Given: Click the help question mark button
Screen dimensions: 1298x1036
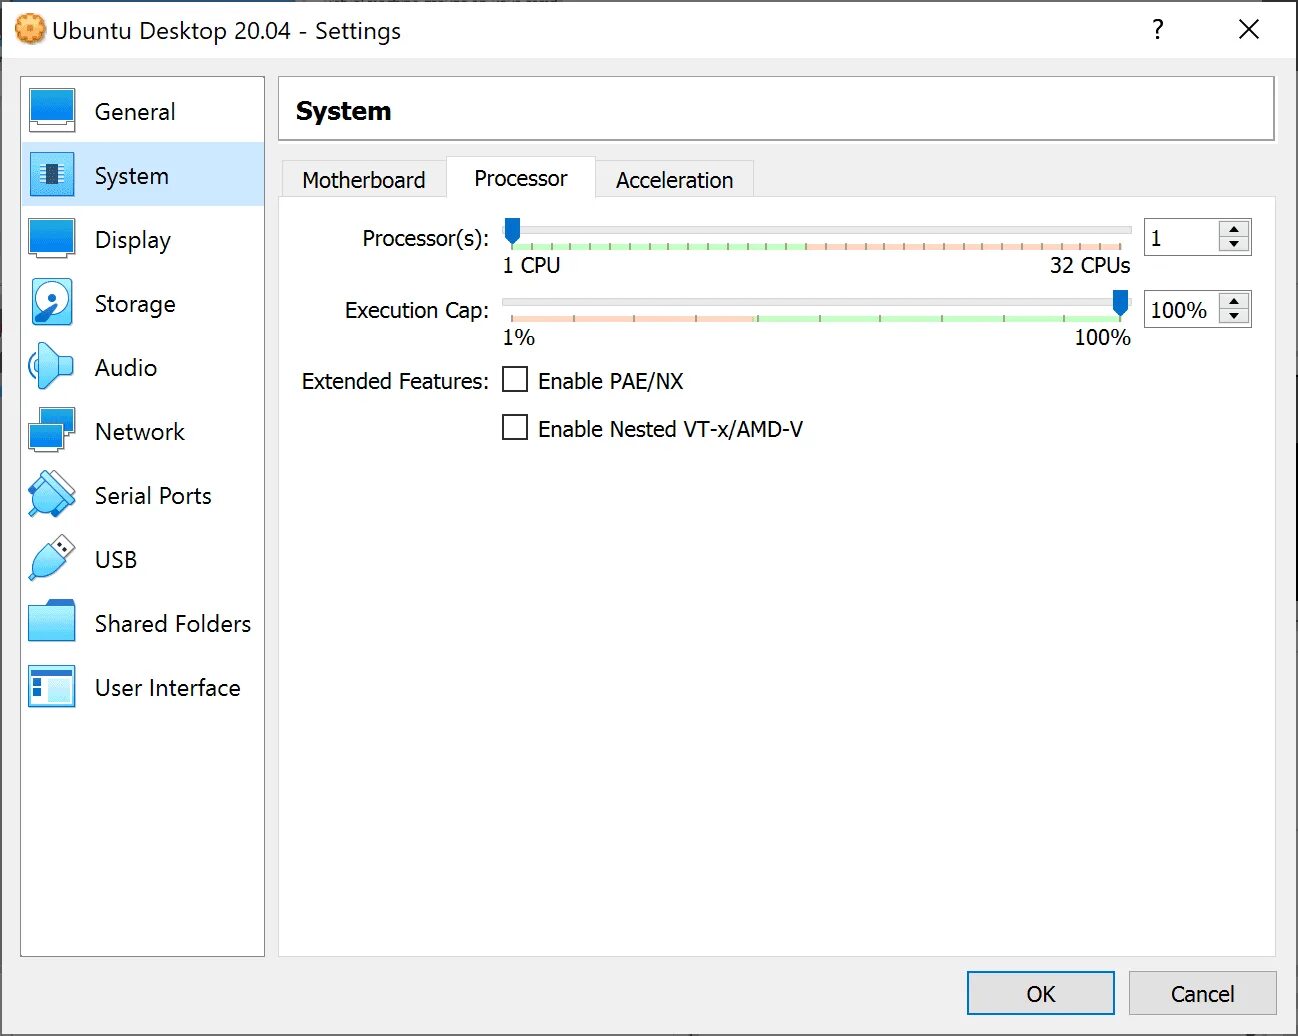Looking at the screenshot, I should pos(1158,30).
